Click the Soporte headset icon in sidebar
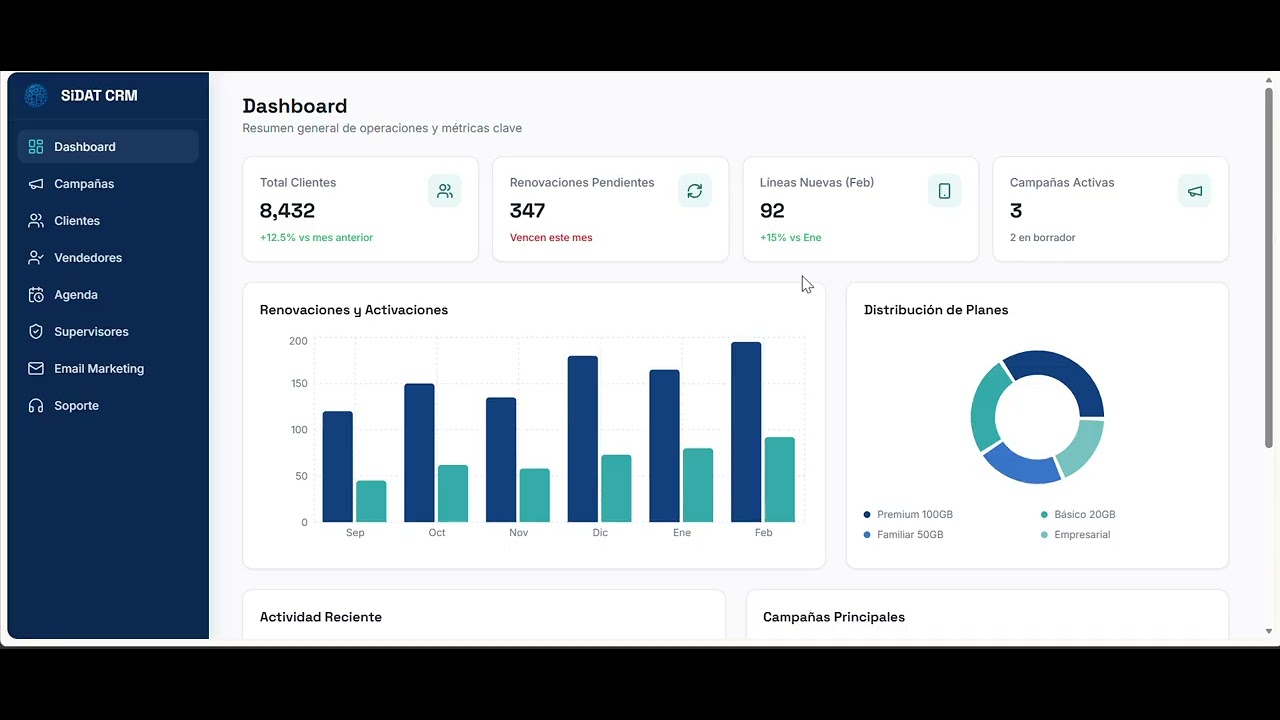The image size is (1280, 720). point(36,406)
